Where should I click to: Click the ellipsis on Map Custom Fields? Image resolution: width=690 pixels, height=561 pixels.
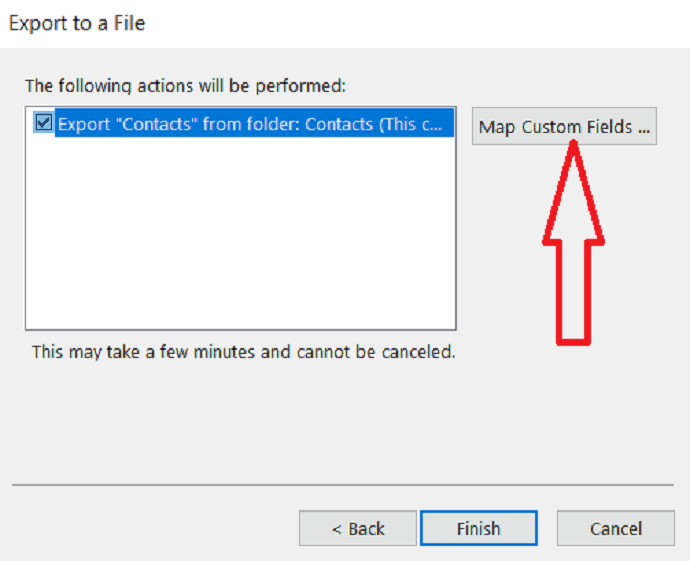(644, 128)
